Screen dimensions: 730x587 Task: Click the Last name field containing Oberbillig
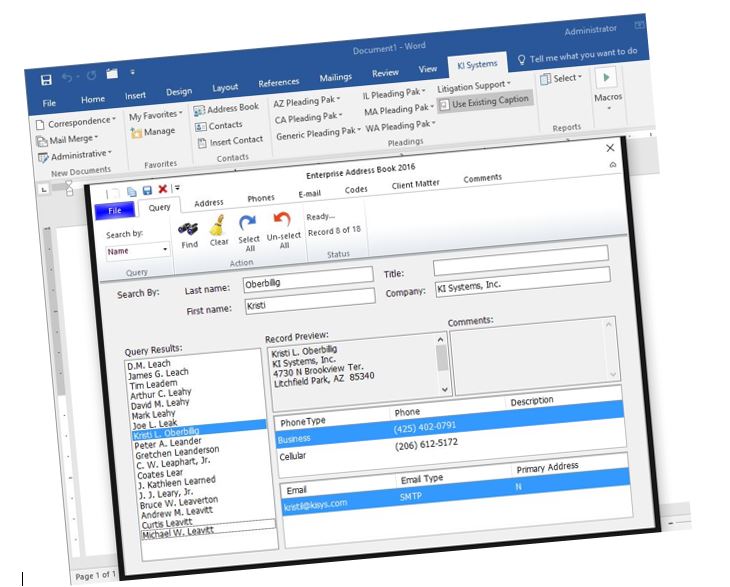[308, 279]
